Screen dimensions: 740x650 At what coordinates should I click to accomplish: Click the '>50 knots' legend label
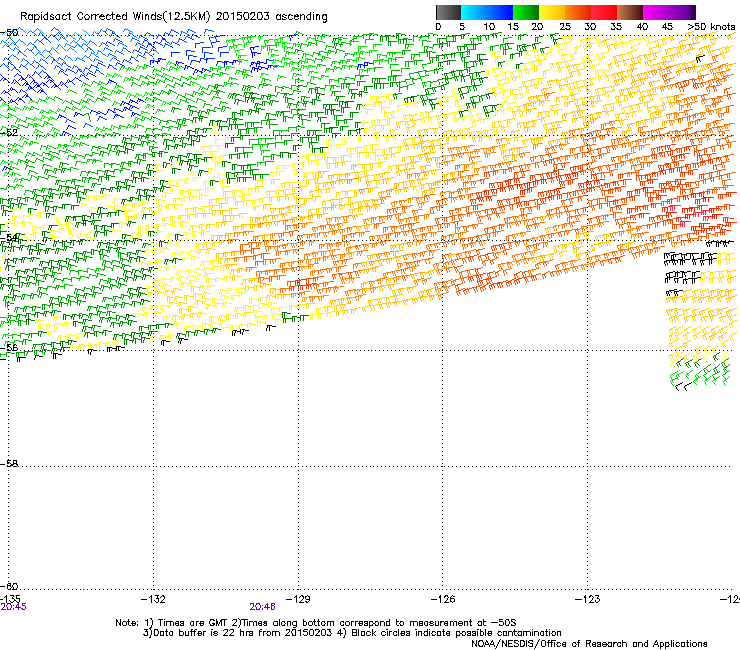711,27
